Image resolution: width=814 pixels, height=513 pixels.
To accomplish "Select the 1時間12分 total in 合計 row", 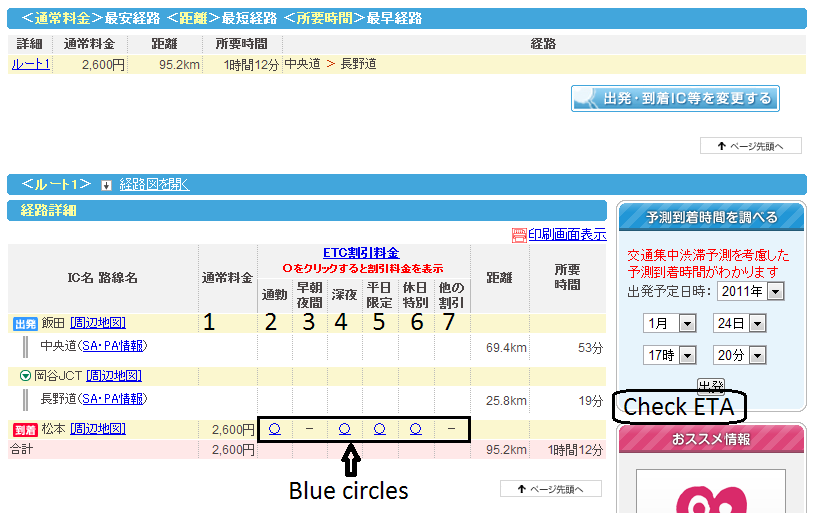I will click(x=576, y=450).
